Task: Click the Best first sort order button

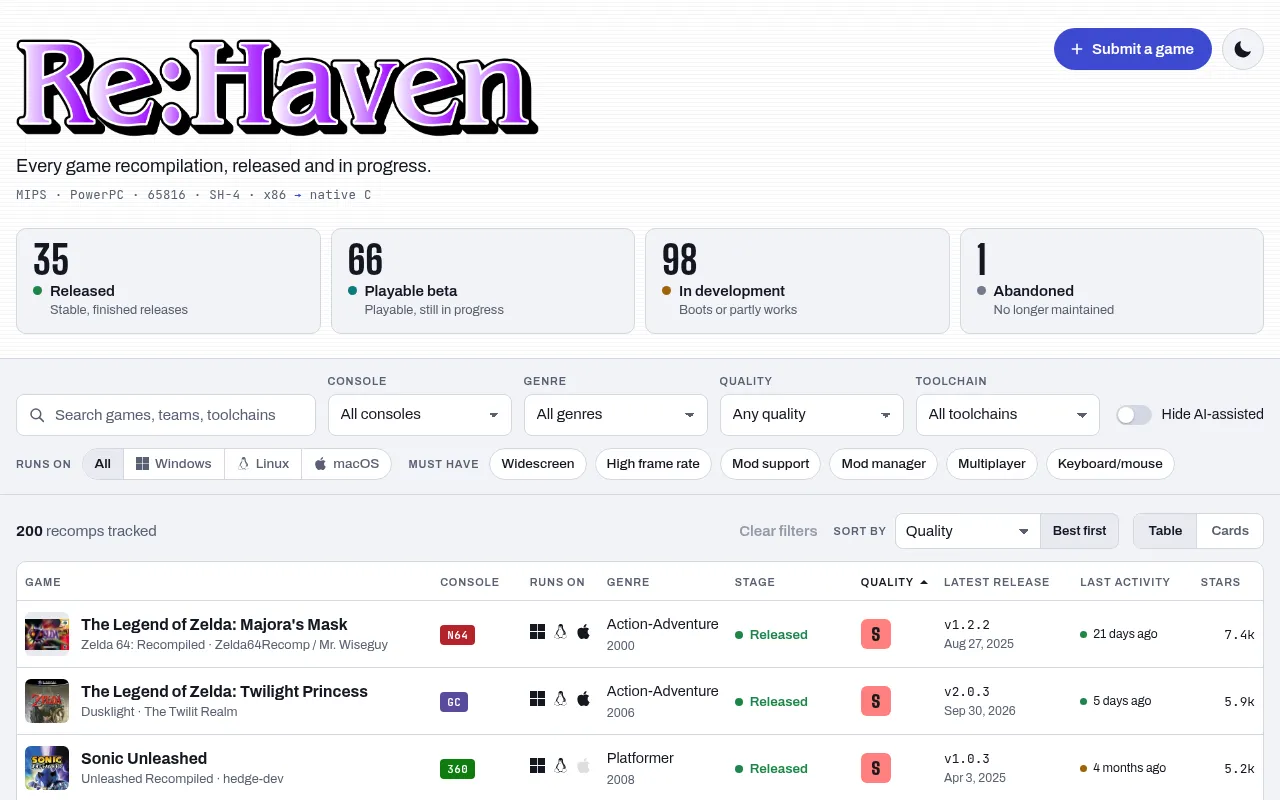Action: click(x=1080, y=531)
